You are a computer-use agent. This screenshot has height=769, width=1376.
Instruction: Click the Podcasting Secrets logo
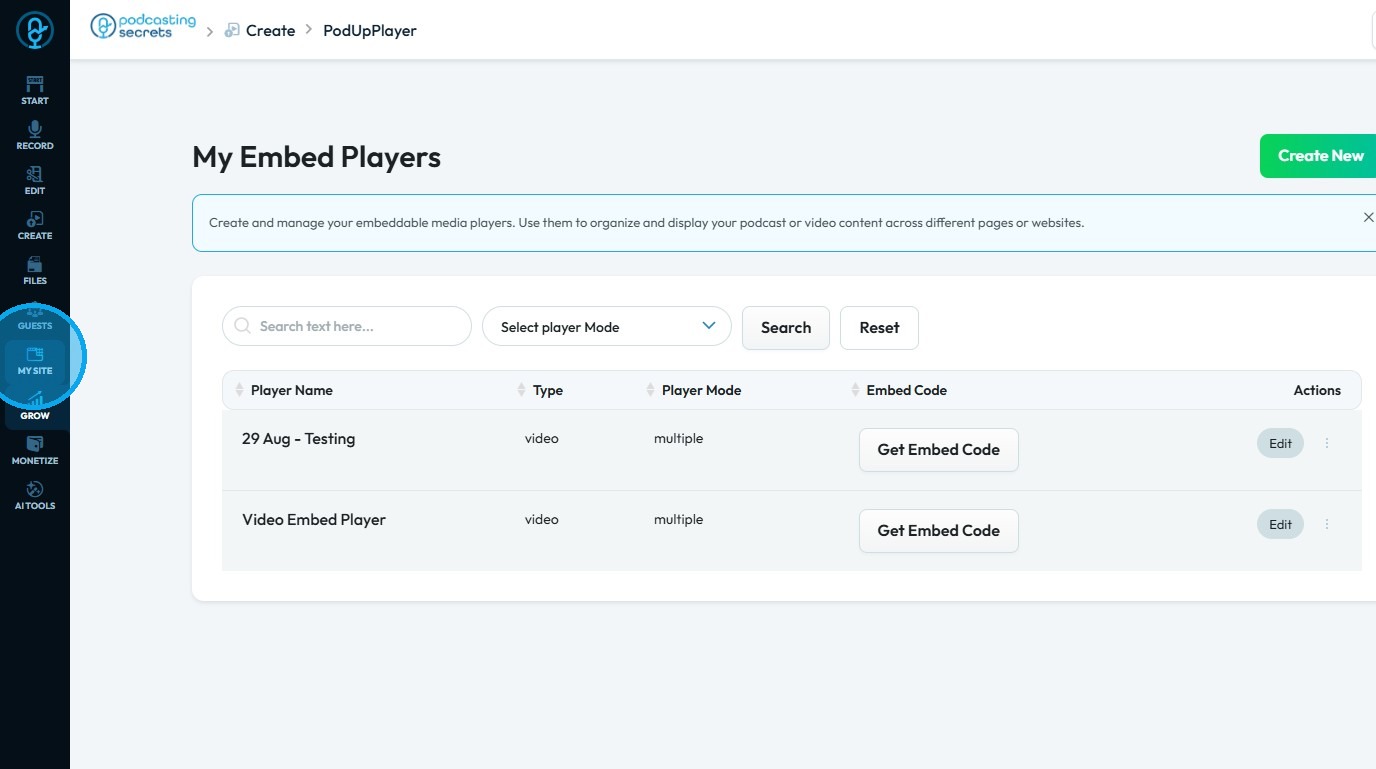(x=144, y=27)
